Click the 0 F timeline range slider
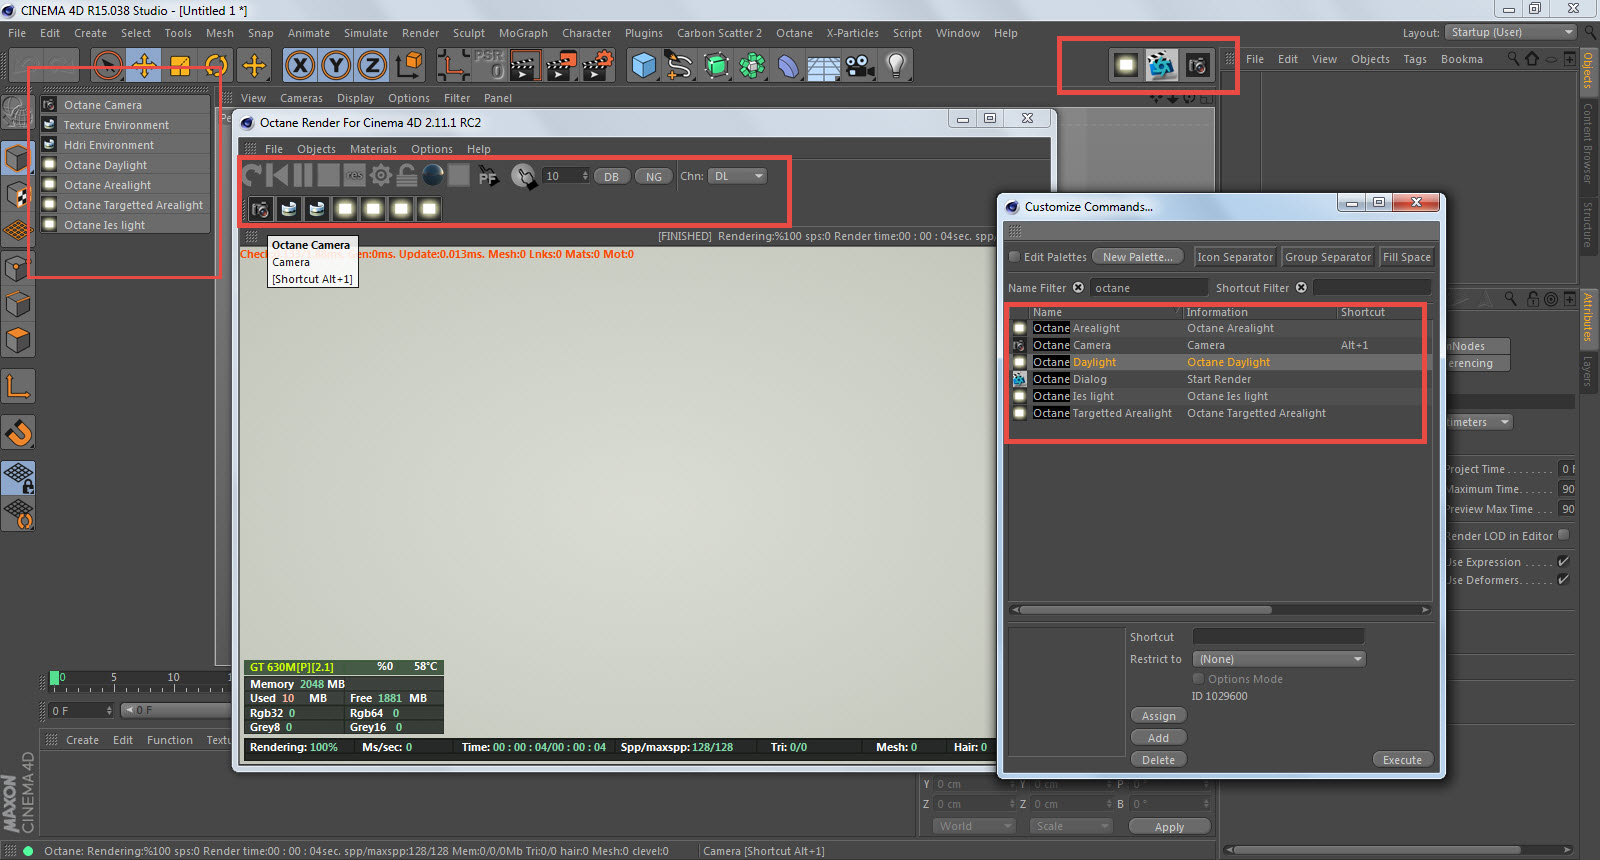 pos(176,711)
